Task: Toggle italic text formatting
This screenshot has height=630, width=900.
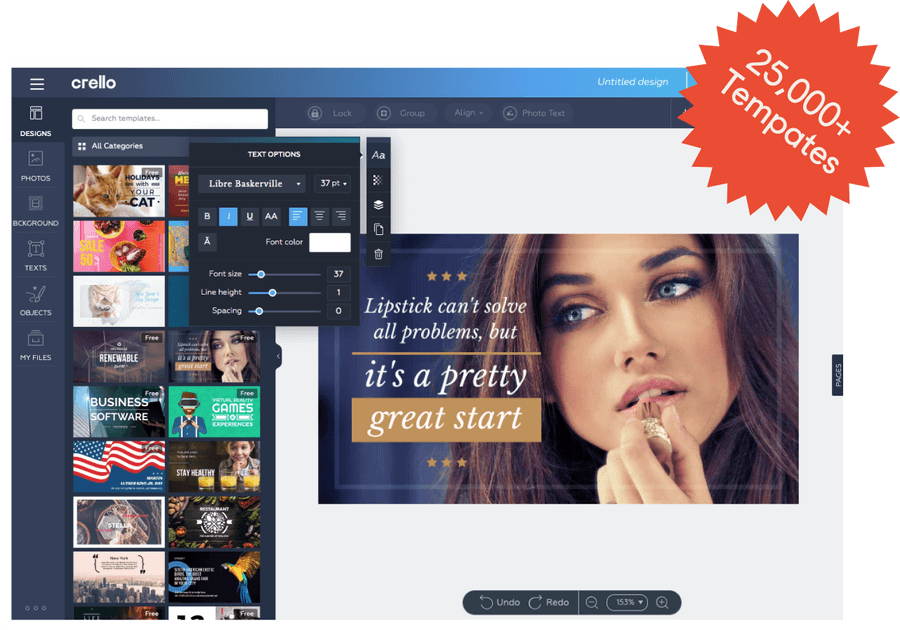Action: [228, 216]
